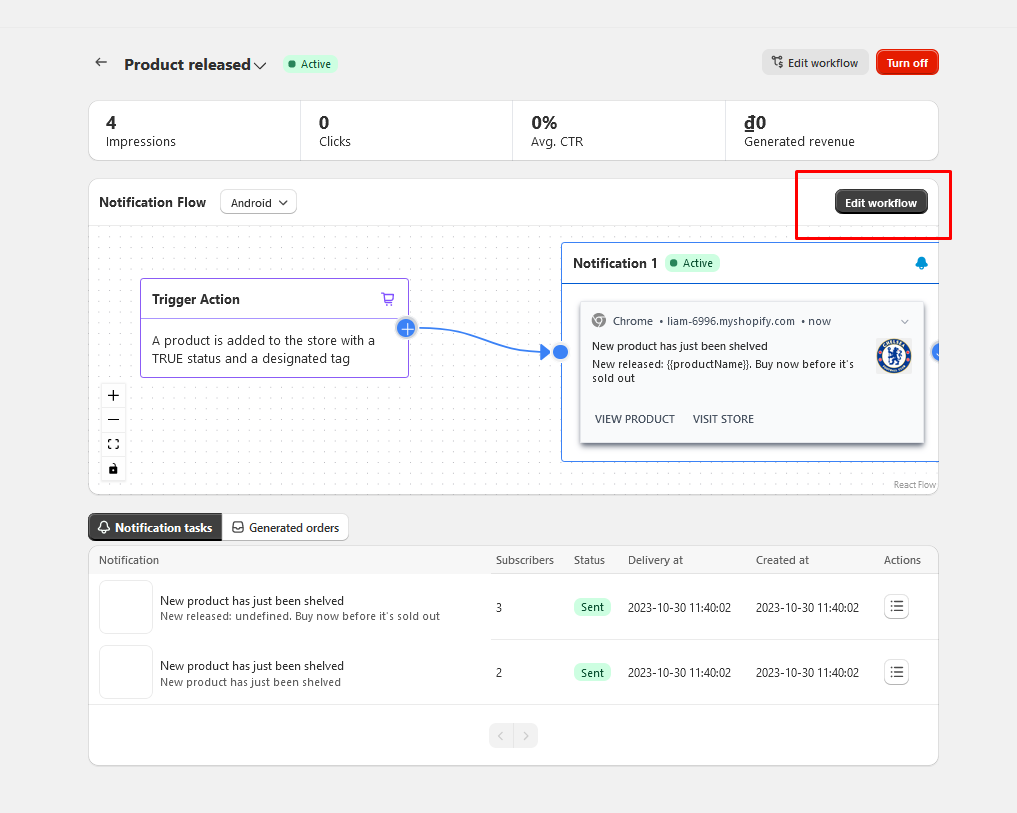The width and height of the screenshot is (1017, 813).
Task: Zoom out on the flow canvas
Action: pos(113,420)
